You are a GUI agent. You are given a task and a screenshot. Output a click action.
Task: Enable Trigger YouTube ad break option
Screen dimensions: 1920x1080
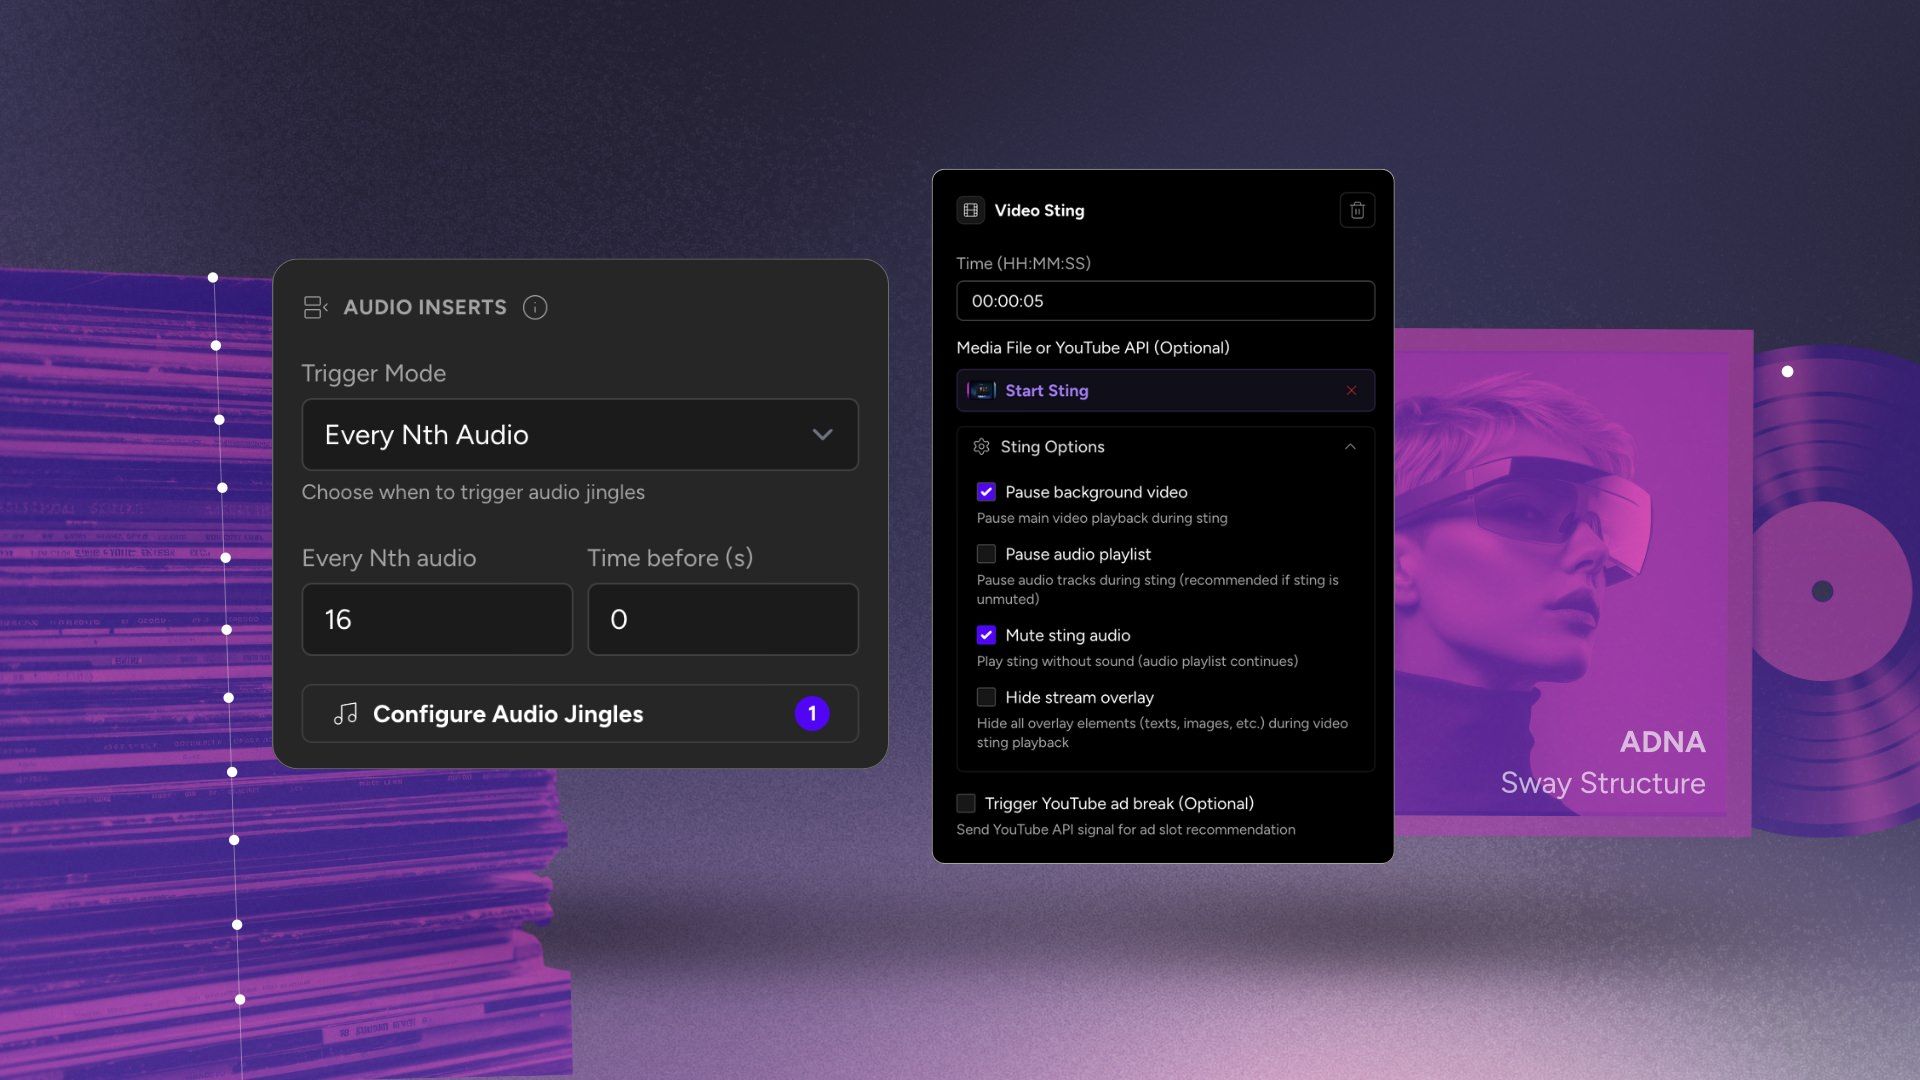click(965, 803)
